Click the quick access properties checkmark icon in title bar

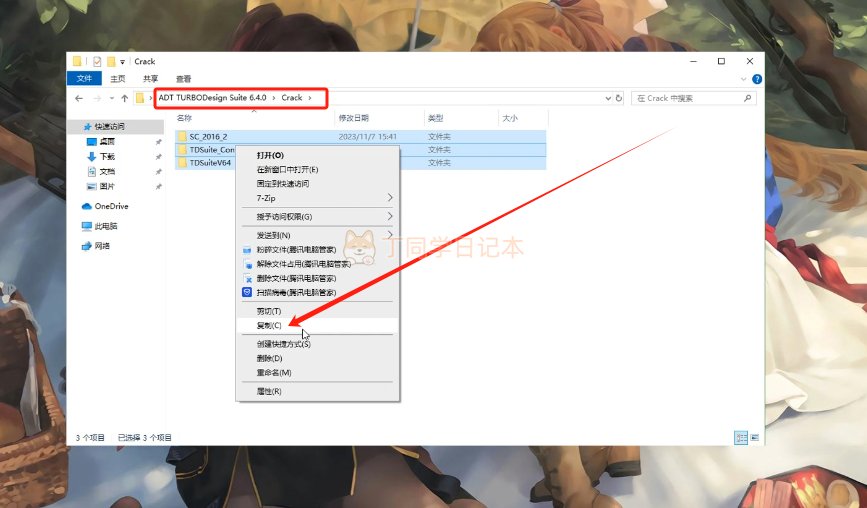[x=95, y=61]
